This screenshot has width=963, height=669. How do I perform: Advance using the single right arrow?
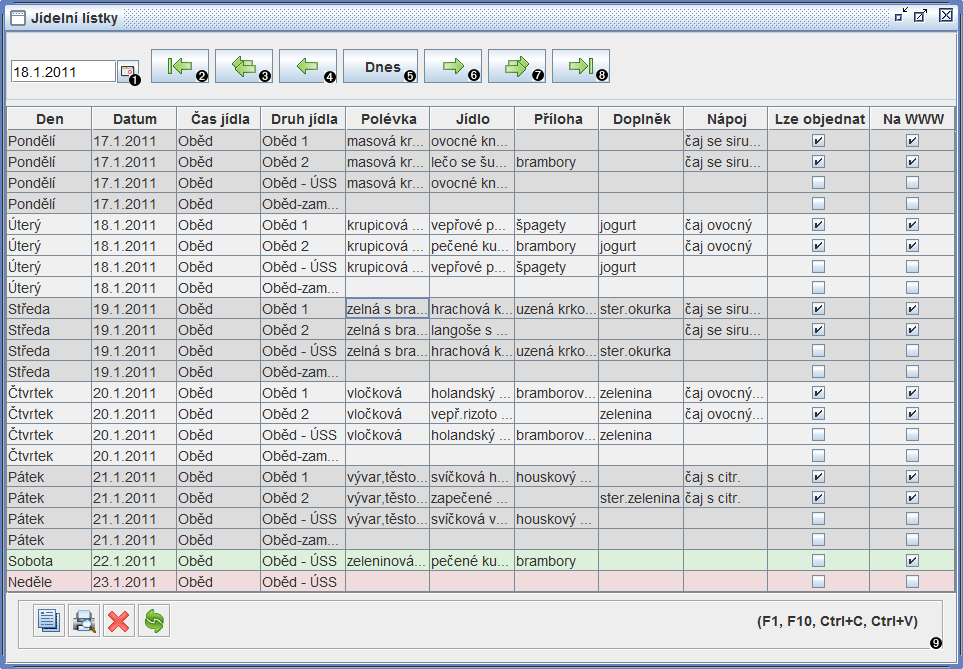pos(452,66)
